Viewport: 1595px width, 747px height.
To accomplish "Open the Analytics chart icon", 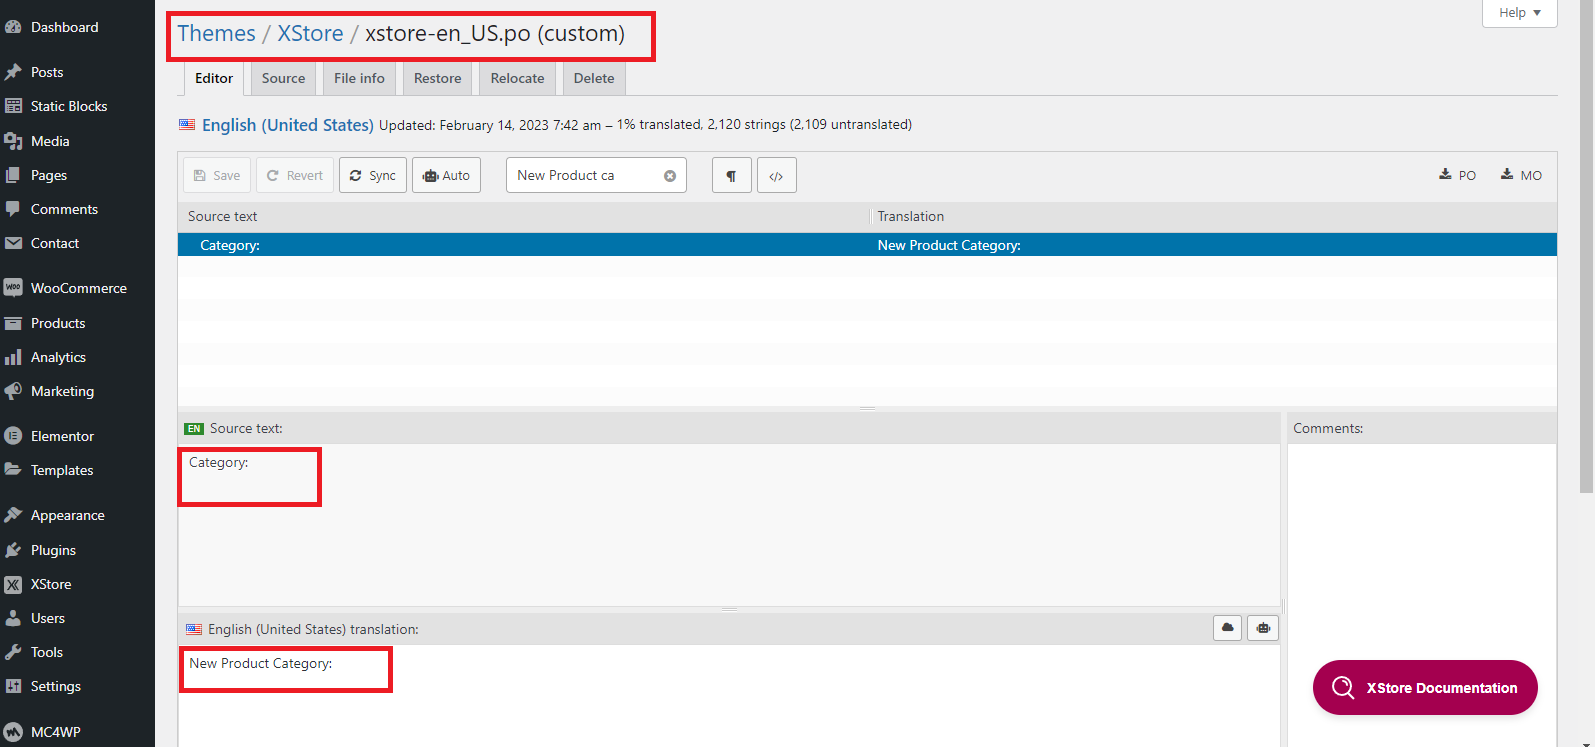I will (x=13, y=357).
